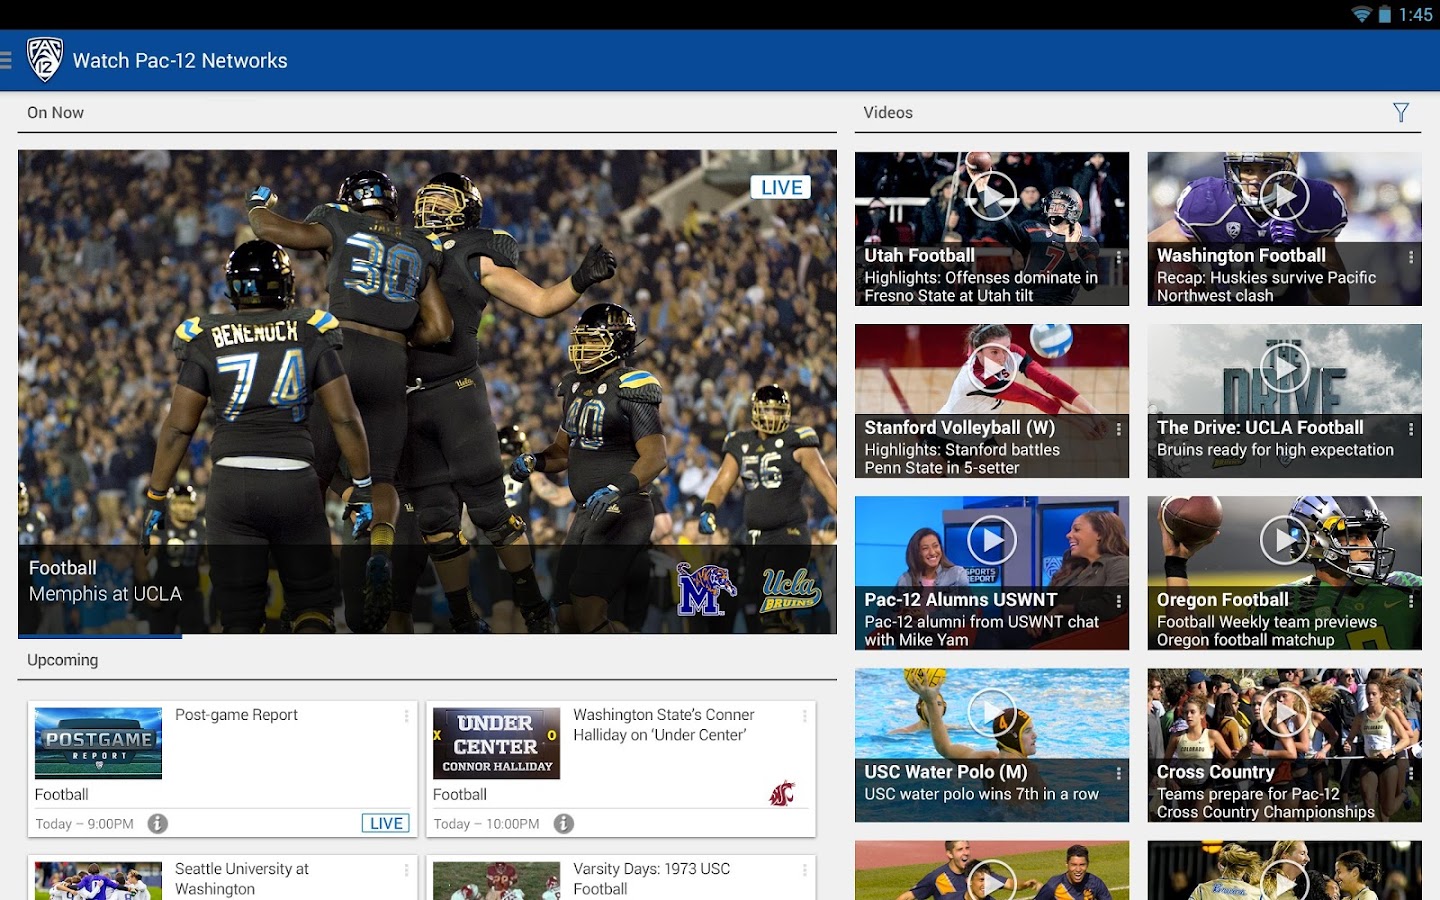Tap the Memphis Tigers team logo
1440x900 pixels.
(x=706, y=589)
